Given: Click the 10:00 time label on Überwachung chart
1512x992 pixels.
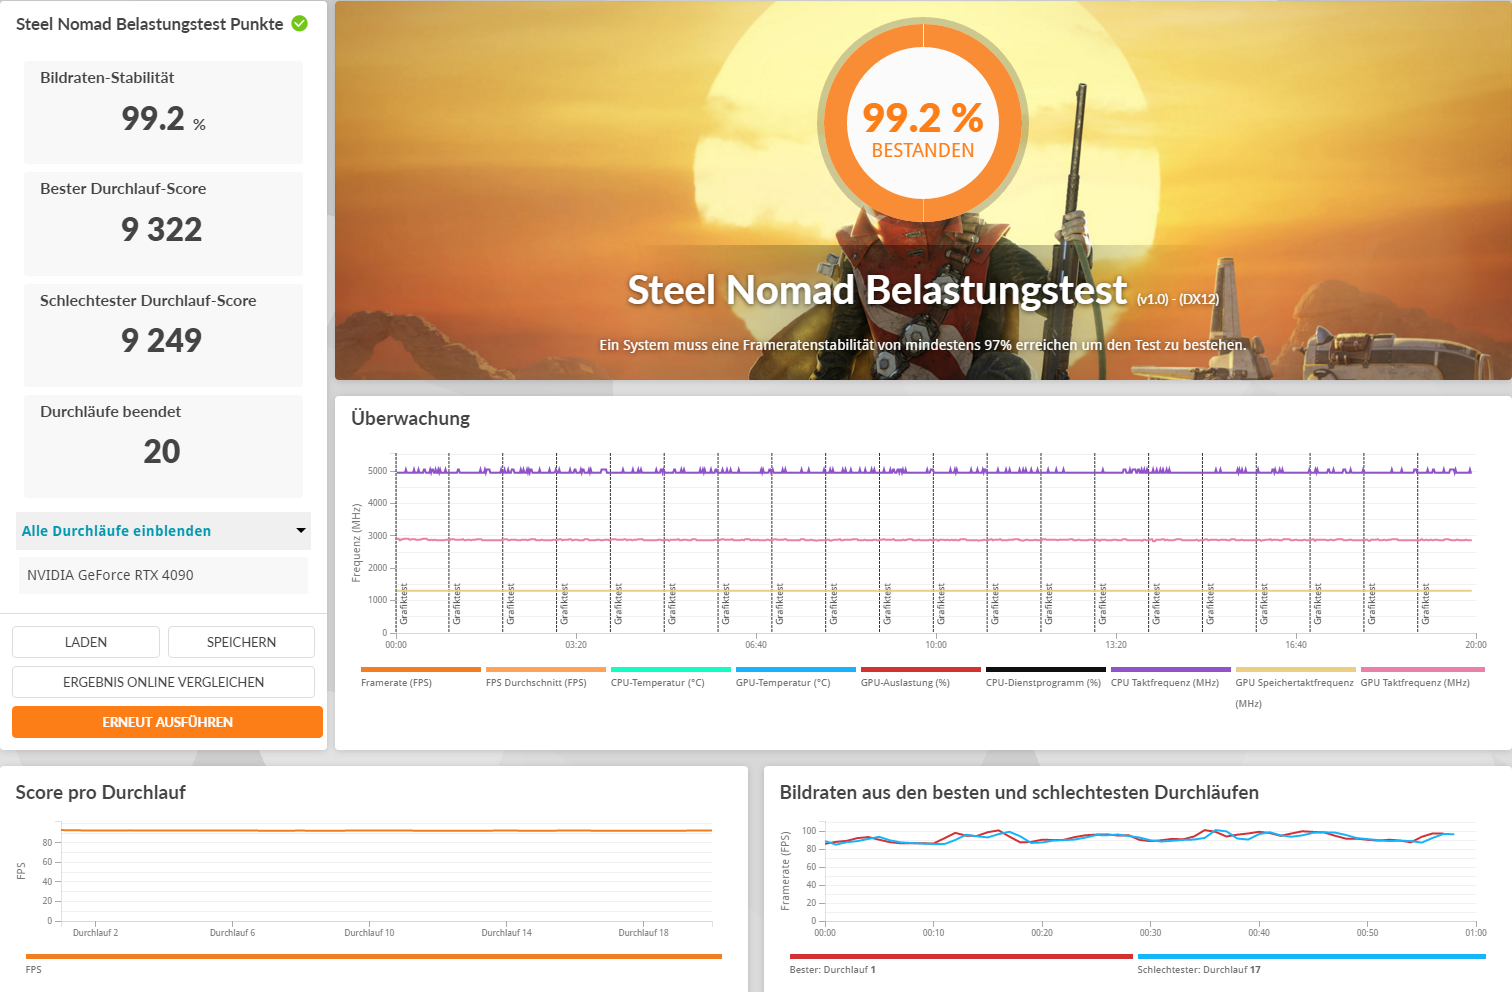Looking at the screenshot, I should click(x=936, y=645).
